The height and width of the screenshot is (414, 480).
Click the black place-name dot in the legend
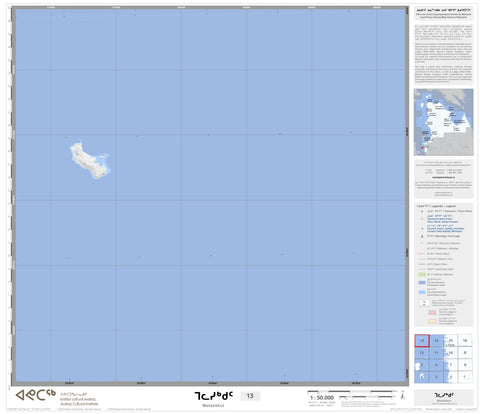point(422,211)
